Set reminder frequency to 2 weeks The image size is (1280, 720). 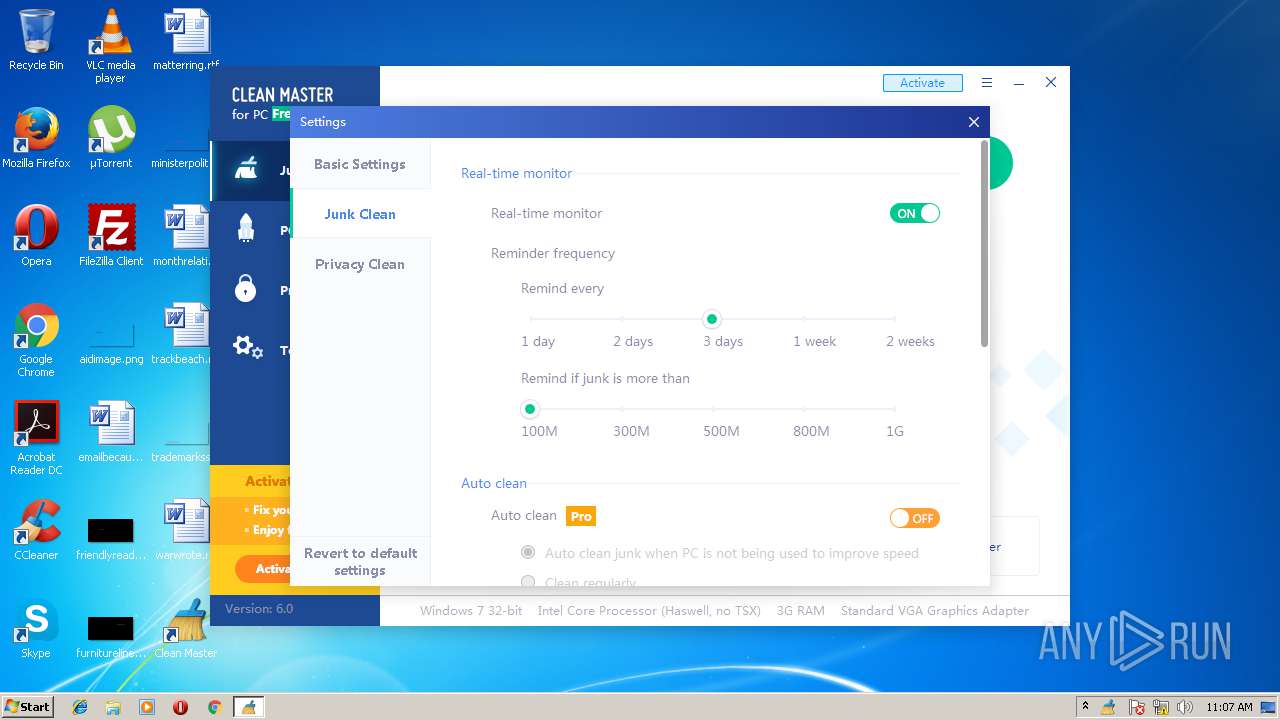(894, 320)
